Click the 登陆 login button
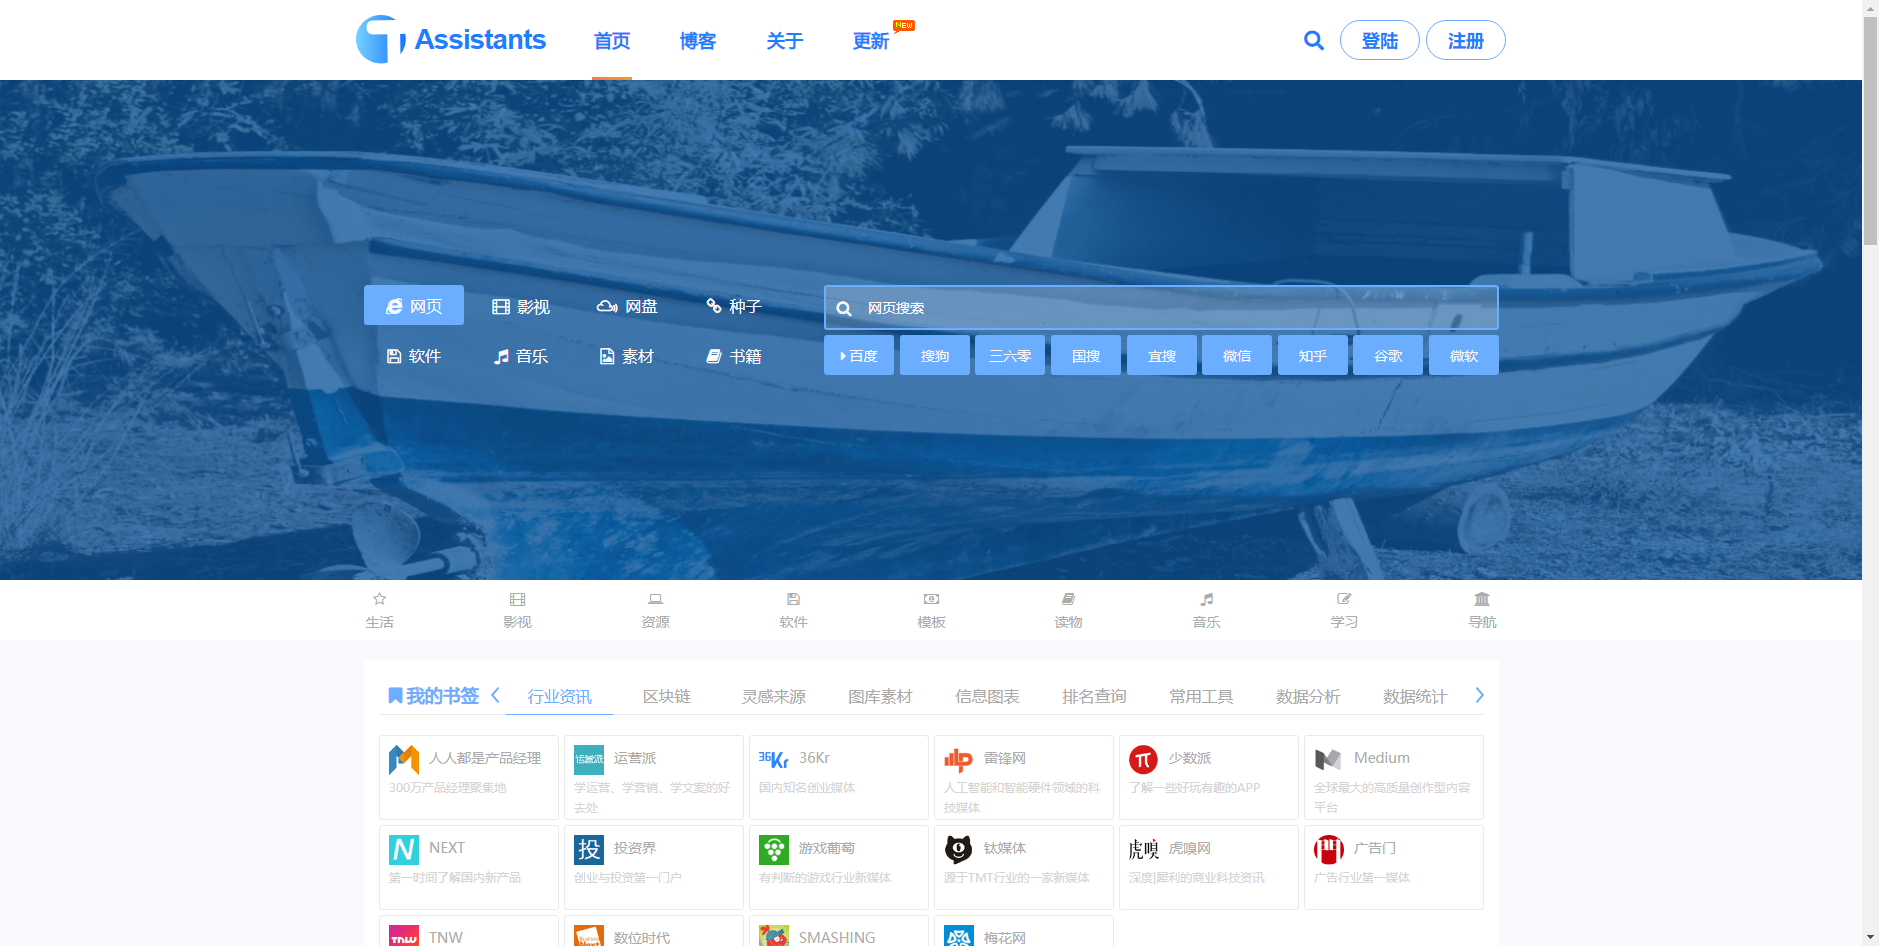1879x946 pixels. point(1379,40)
